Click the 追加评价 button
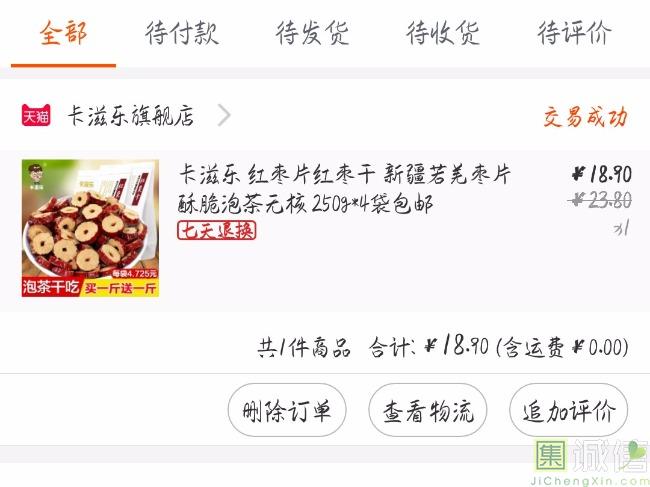This screenshot has width=650, height=487. 568,410
